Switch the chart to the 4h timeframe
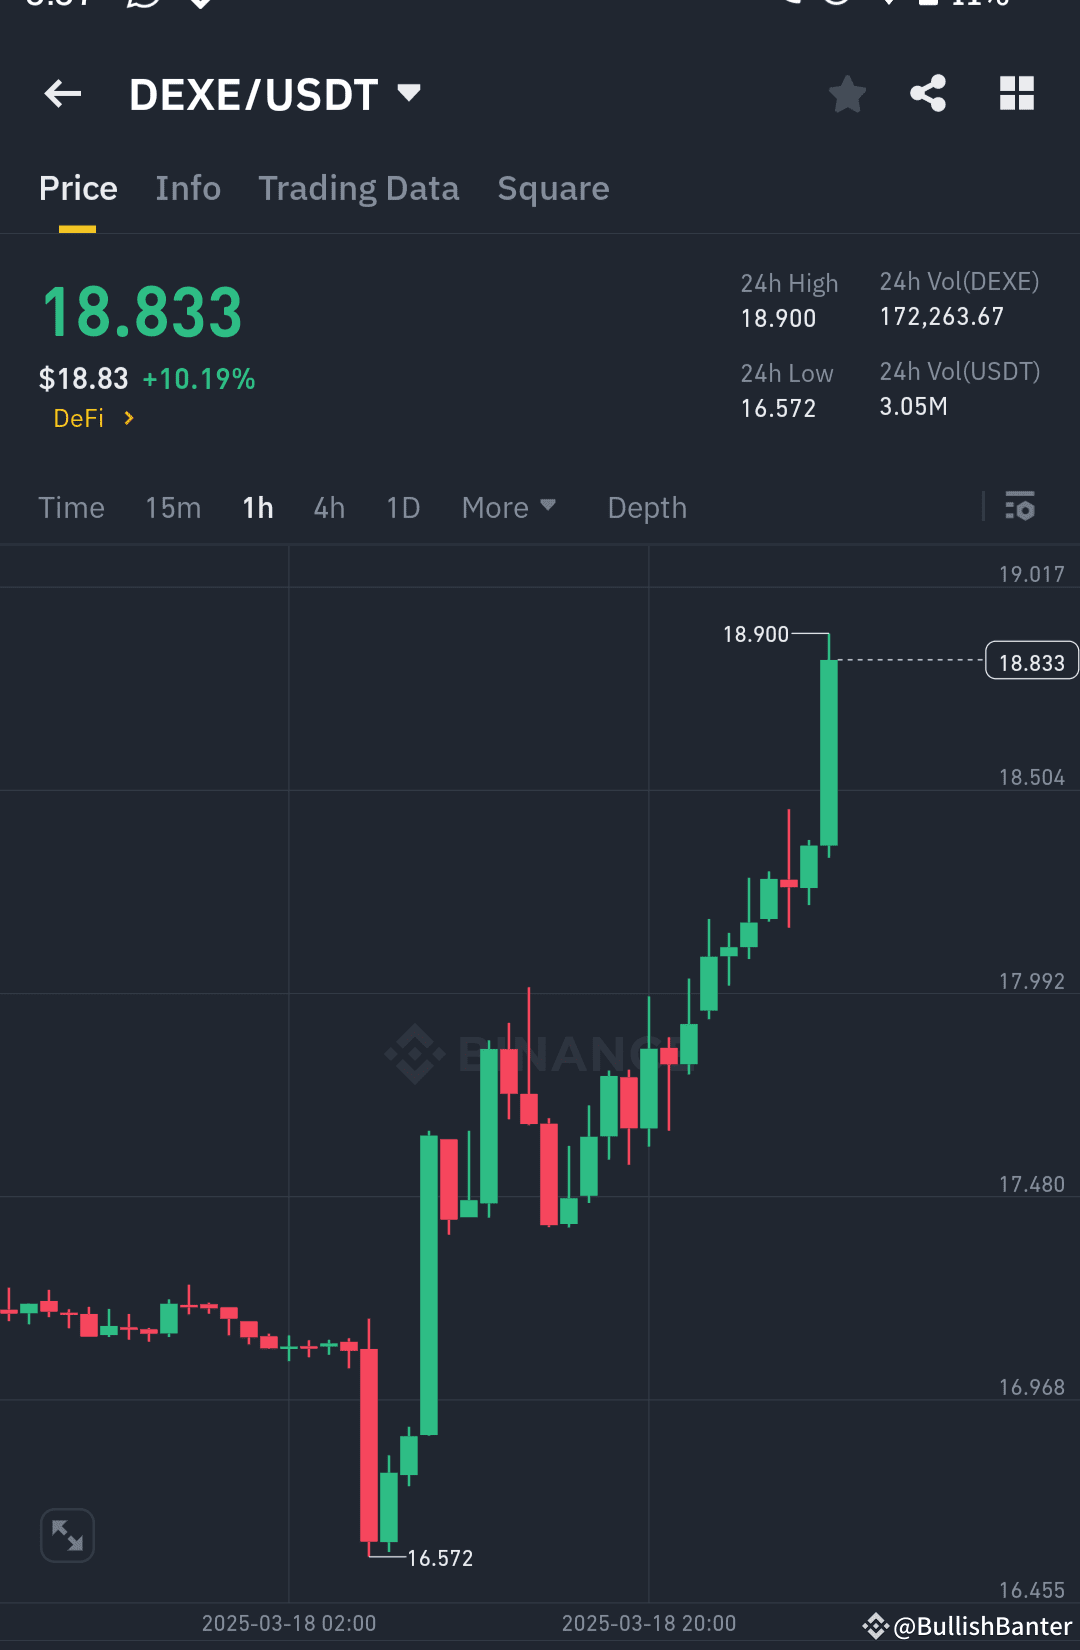The width and height of the screenshot is (1080, 1650). point(328,508)
